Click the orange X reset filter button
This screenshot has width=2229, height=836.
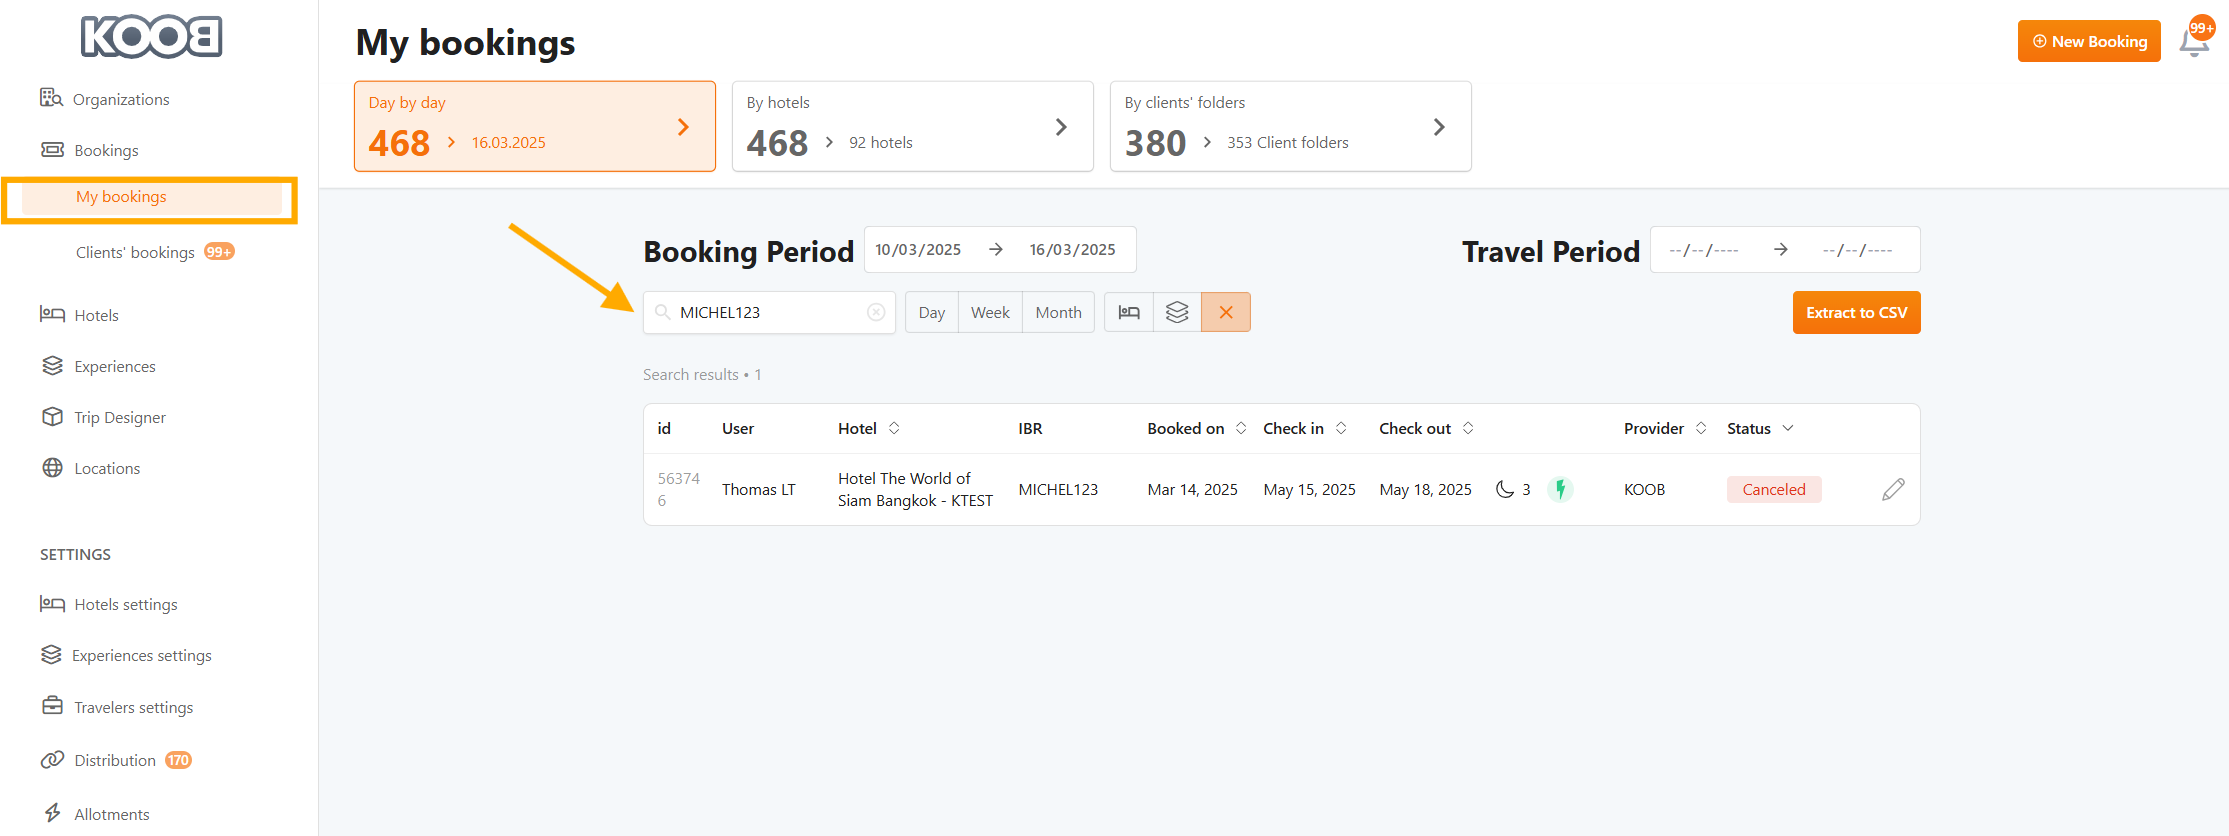click(x=1226, y=312)
